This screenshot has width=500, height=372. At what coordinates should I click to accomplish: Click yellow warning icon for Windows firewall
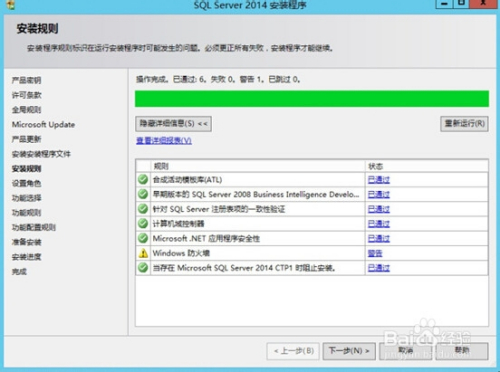click(x=143, y=253)
